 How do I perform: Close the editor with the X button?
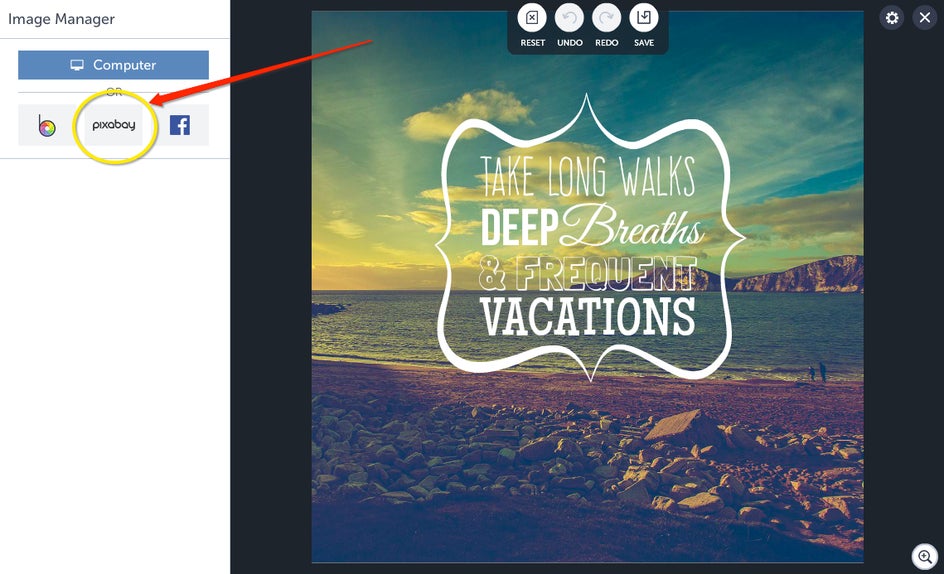pyautogui.click(x=925, y=18)
